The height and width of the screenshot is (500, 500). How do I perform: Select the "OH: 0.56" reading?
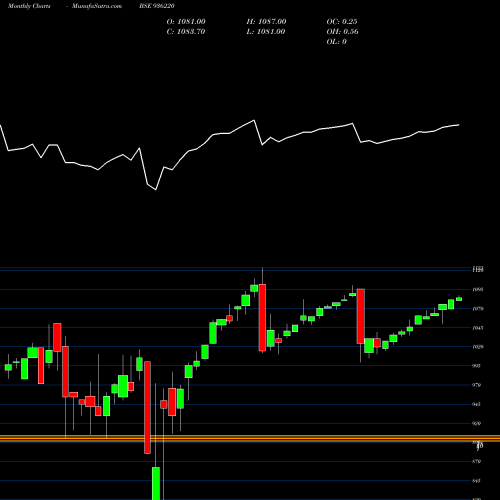(342, 32)
